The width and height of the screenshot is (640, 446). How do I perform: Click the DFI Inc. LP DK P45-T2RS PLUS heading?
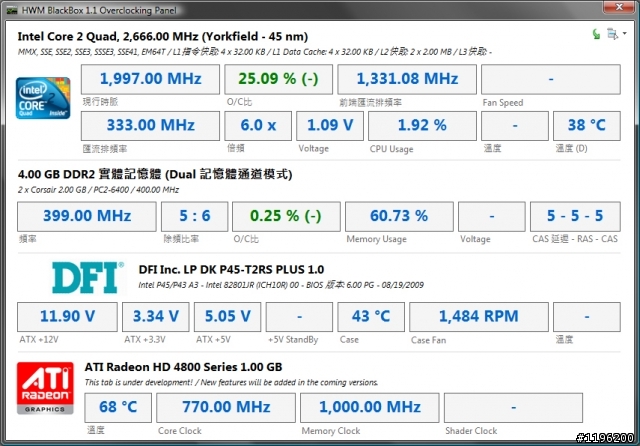(231, 269)
